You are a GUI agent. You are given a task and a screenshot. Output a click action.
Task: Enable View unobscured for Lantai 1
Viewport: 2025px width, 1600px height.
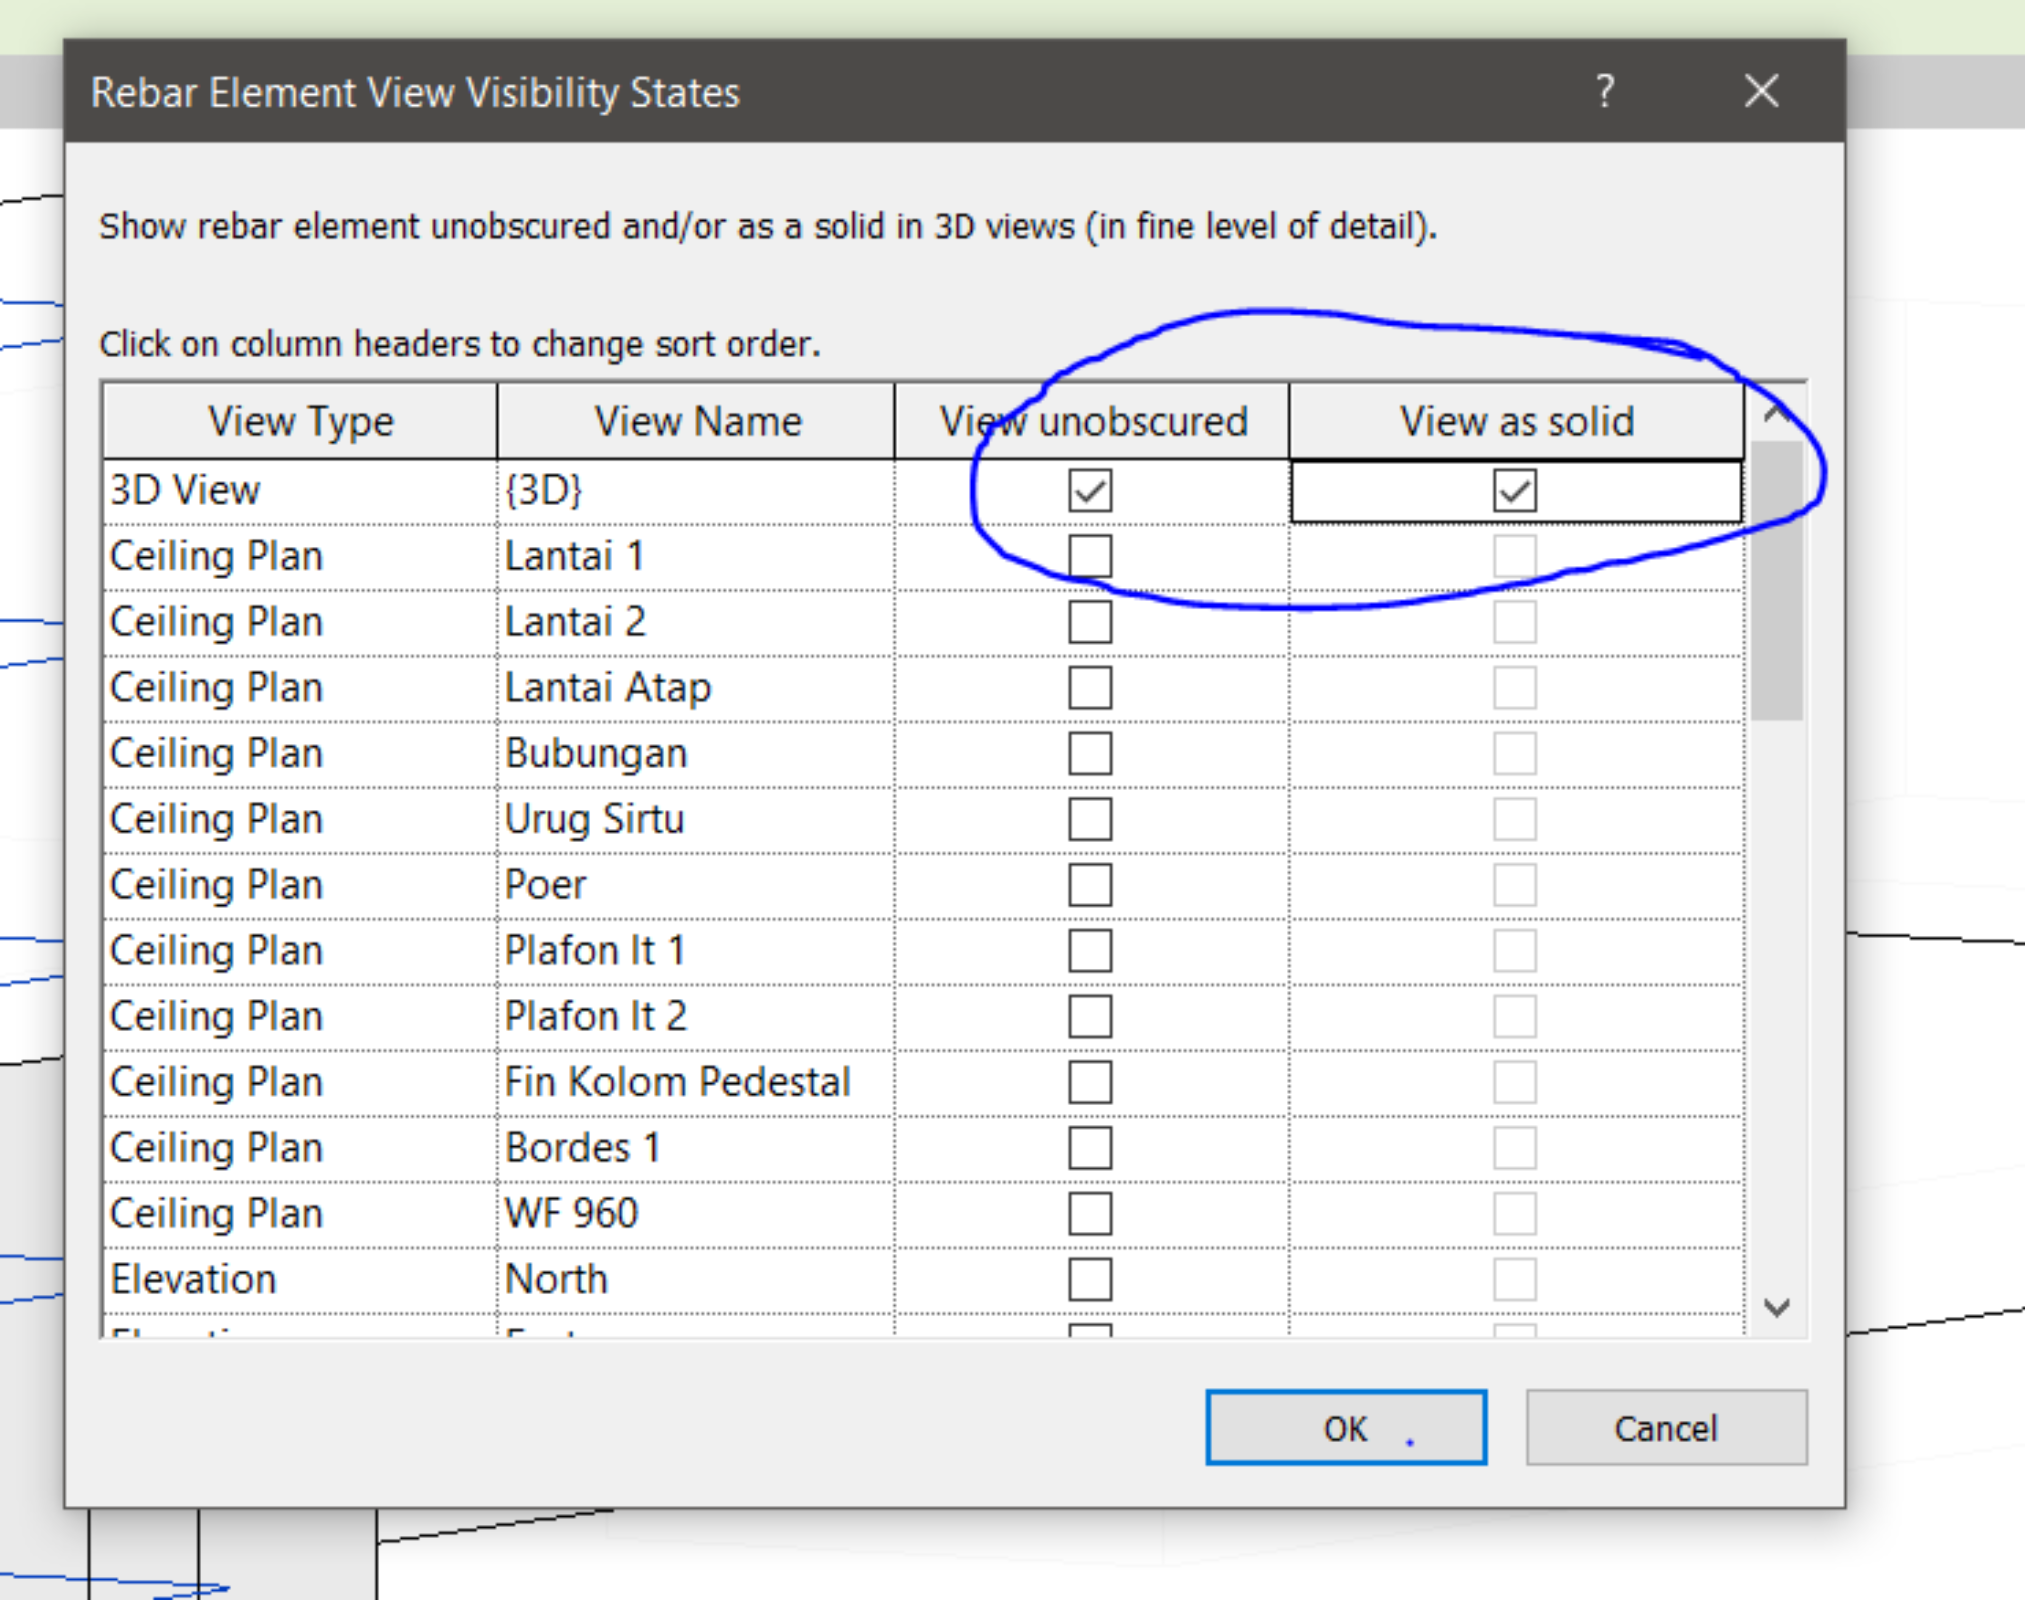[1088, 556]
